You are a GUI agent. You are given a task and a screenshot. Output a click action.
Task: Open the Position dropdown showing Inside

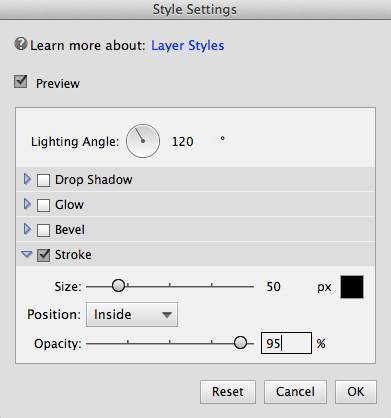(132, 314)
